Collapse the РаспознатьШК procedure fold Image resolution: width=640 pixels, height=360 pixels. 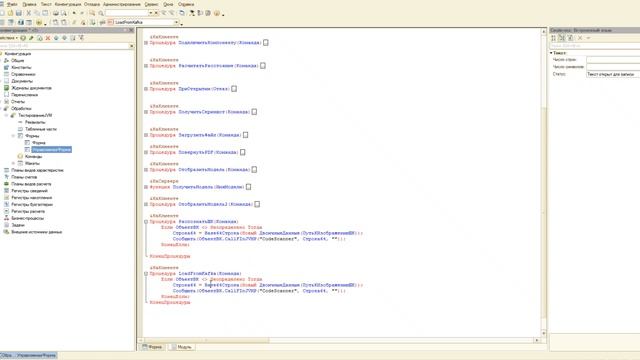click(146, 222)
